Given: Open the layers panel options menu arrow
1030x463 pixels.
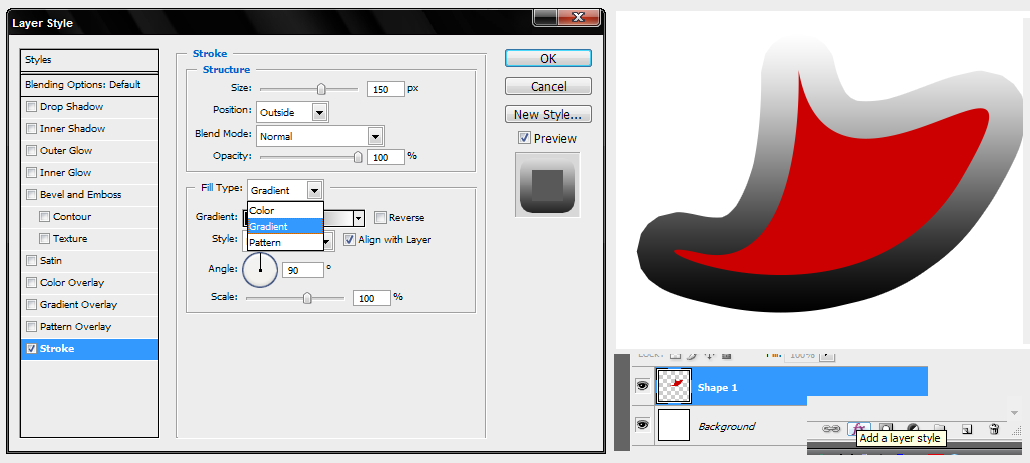Looking at the screenshot, I should (1014, 412).
